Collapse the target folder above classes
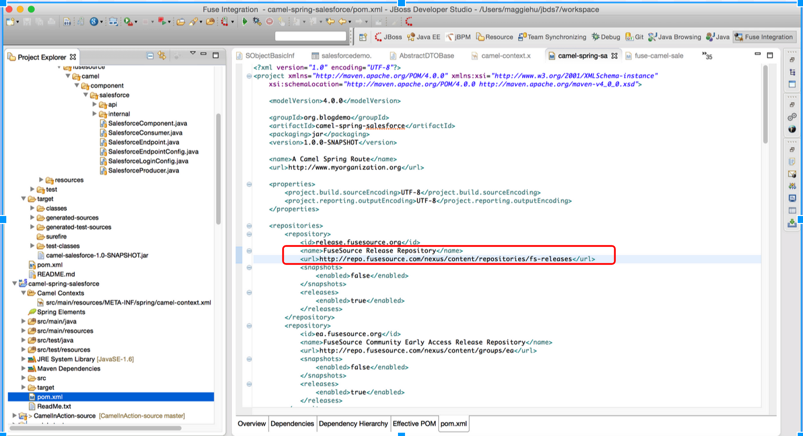The width and height of the screenshot is (803, 436). [x=24, y=198]
